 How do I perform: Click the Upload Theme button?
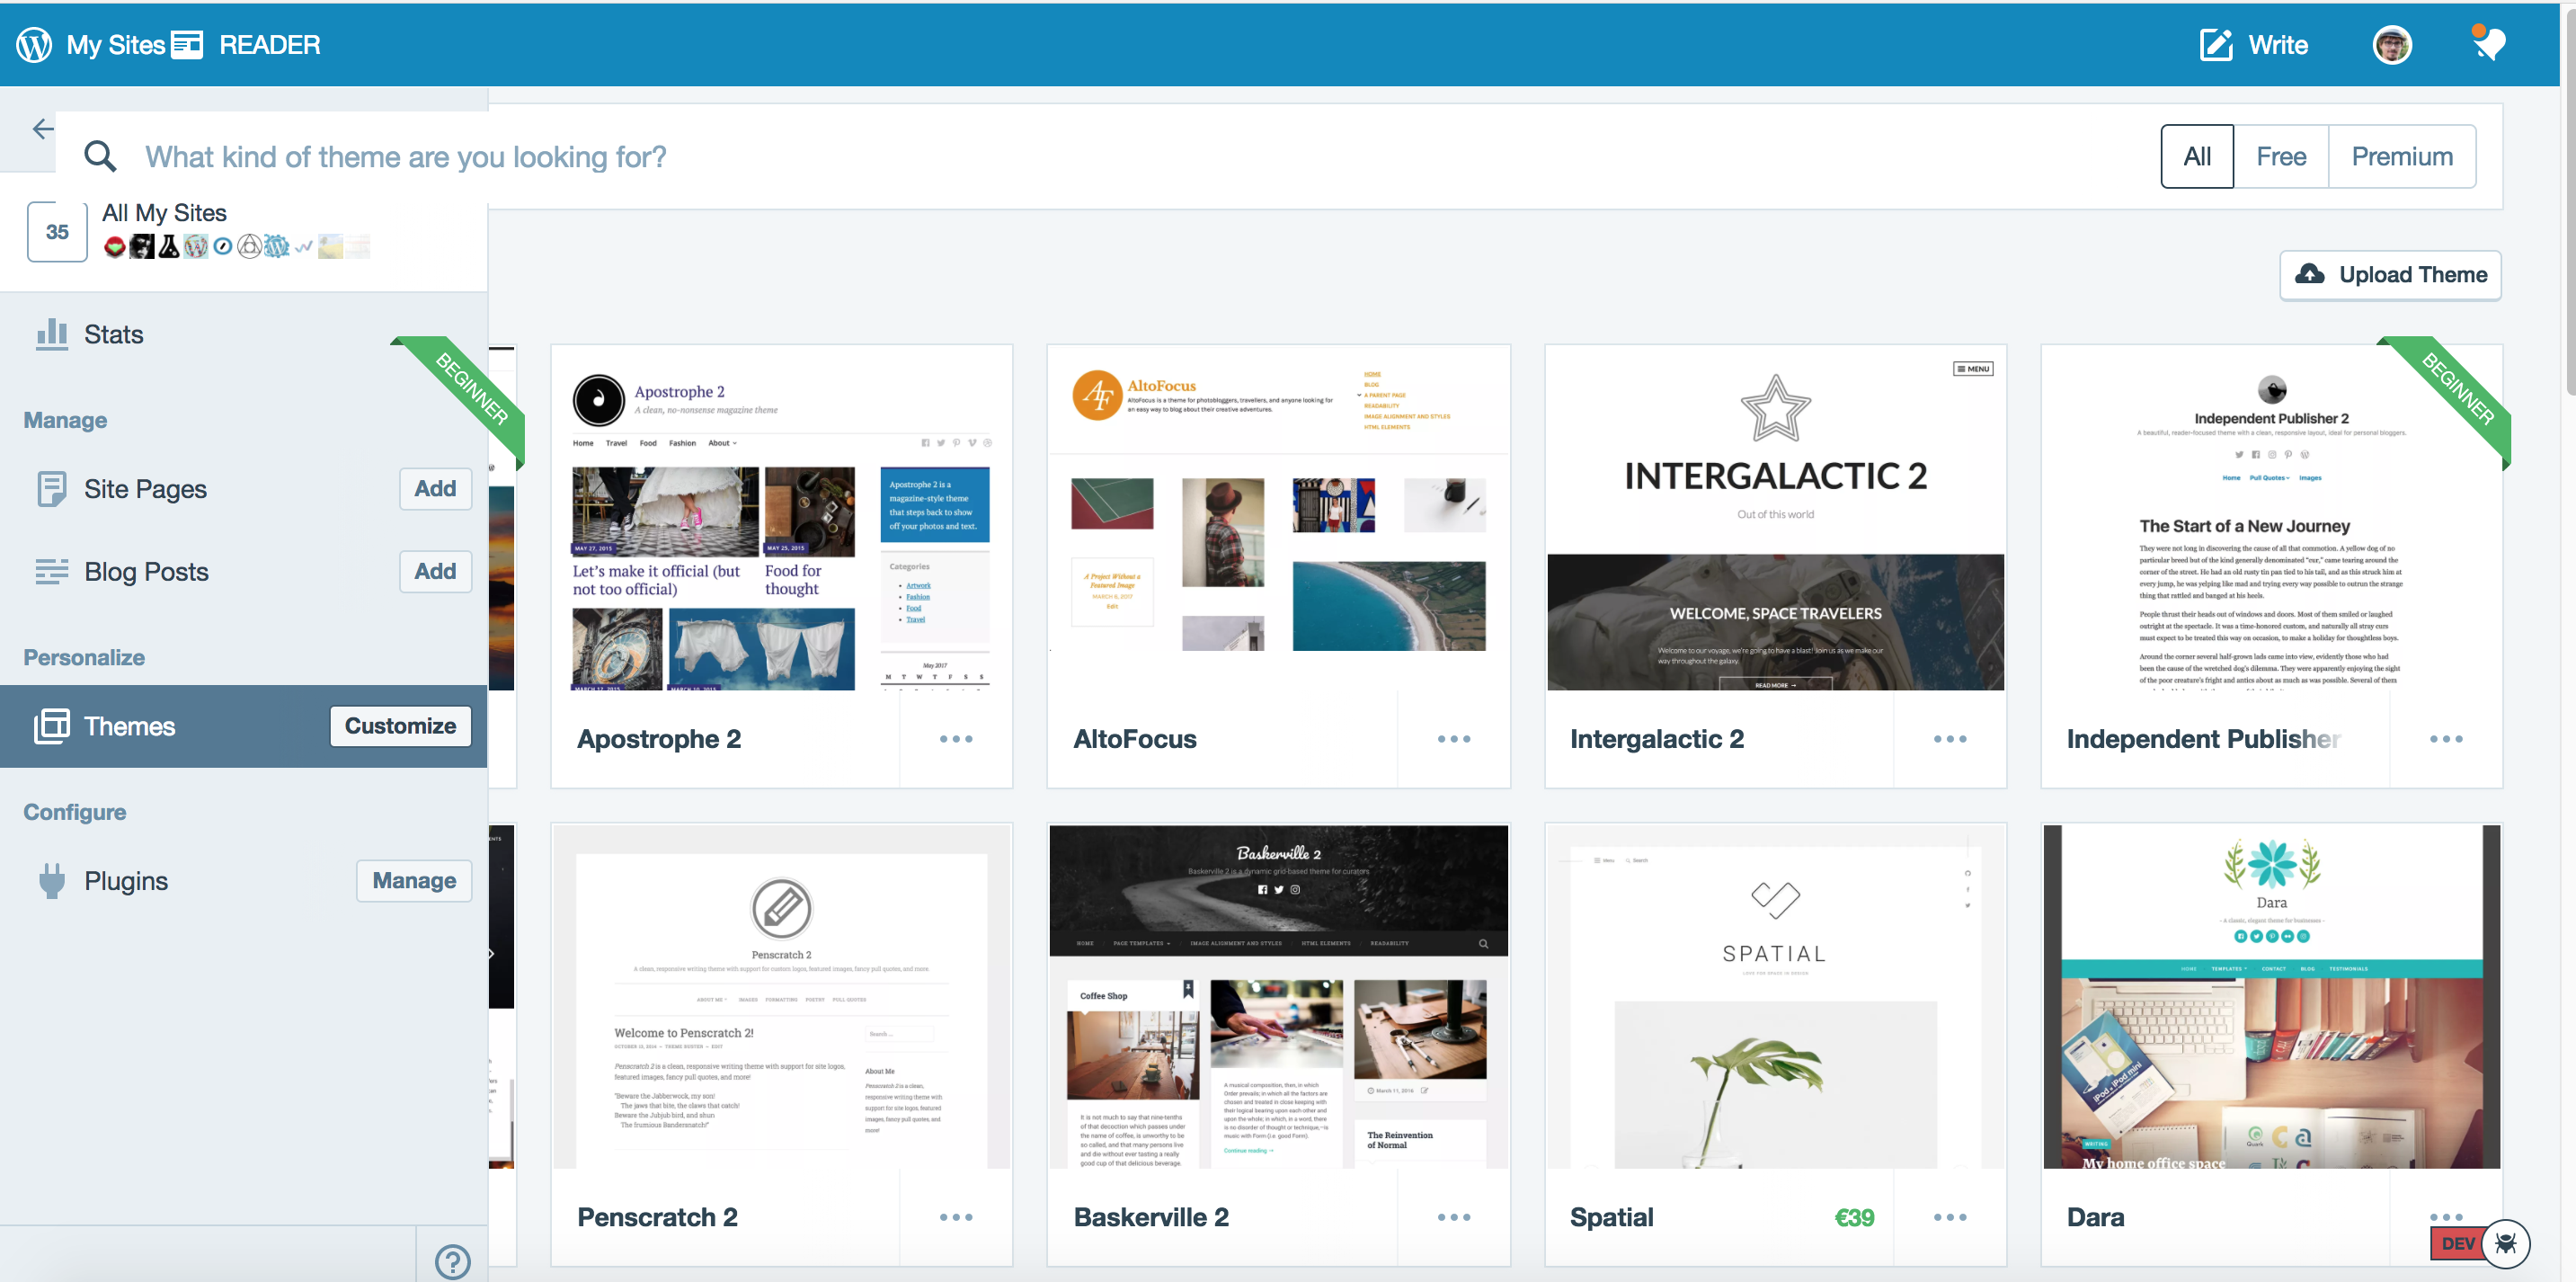click(x=2390, y=274)
